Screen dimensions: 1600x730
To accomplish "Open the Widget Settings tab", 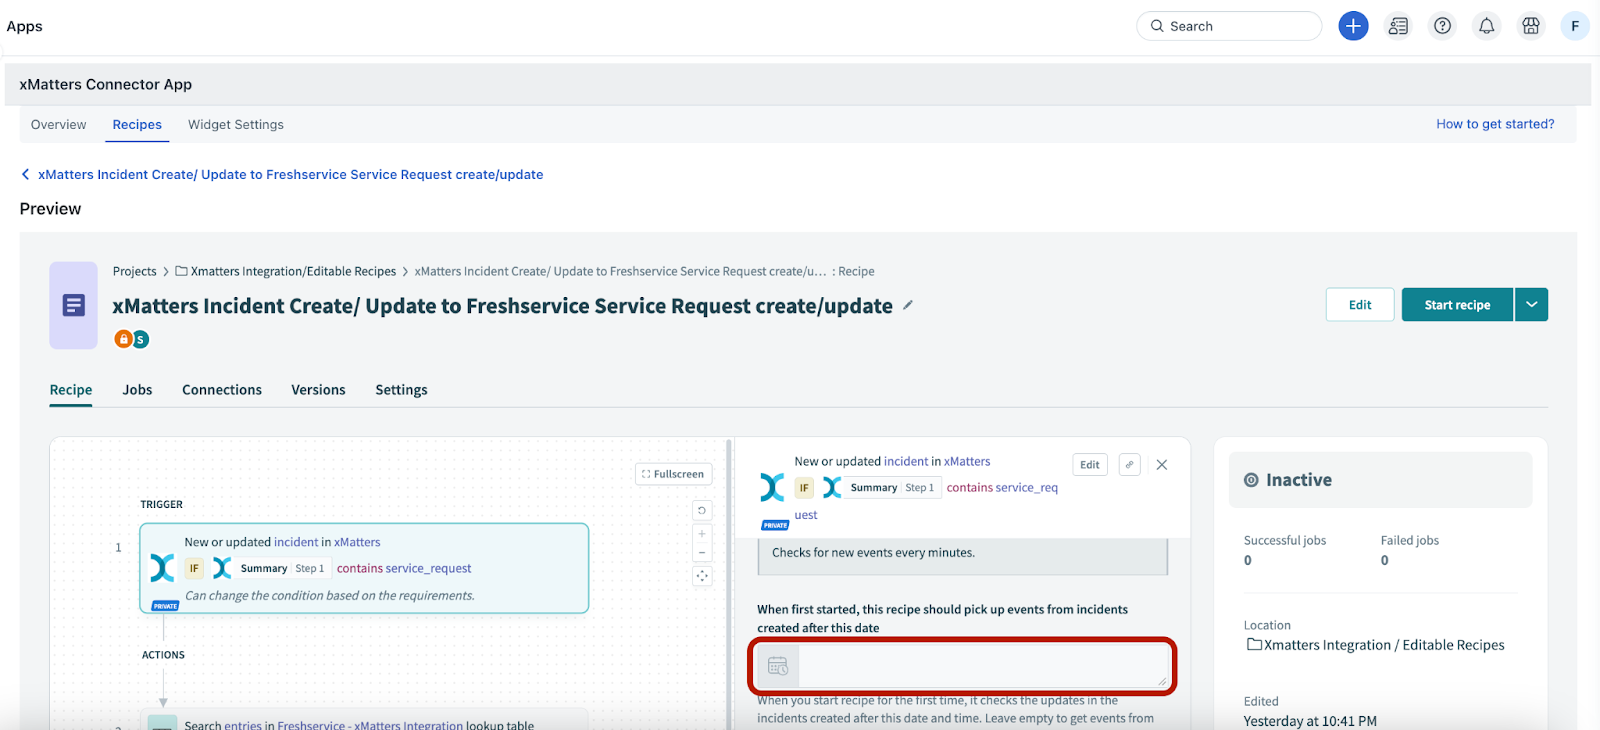I will pos(236,125).
